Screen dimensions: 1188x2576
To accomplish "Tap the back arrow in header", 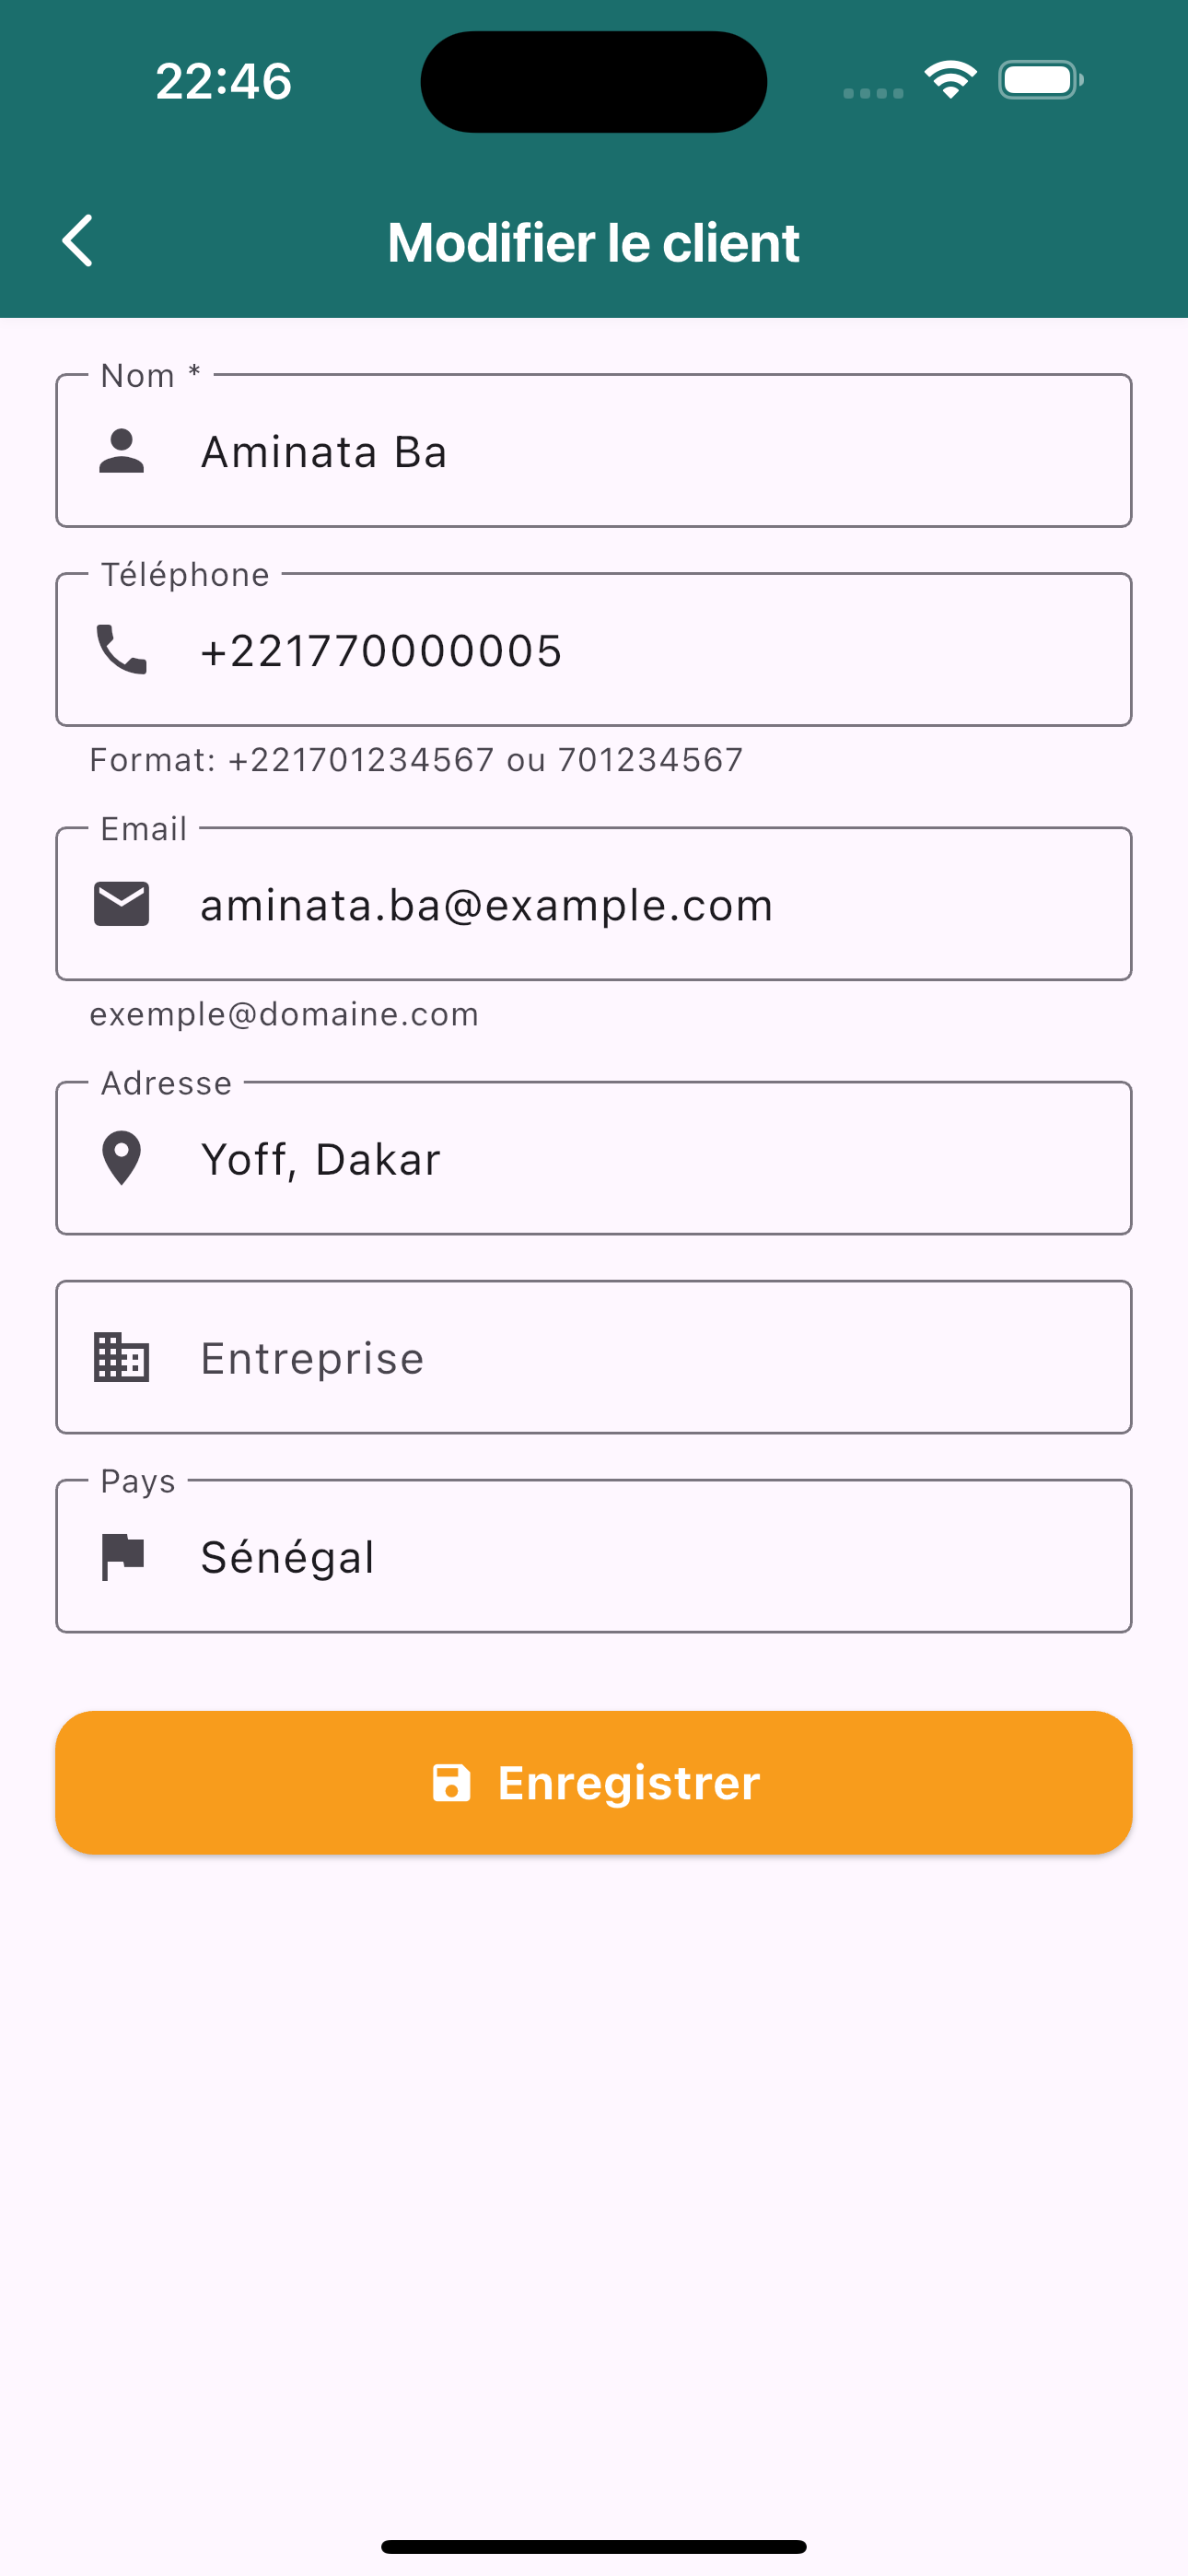I will tap(78, 241).
